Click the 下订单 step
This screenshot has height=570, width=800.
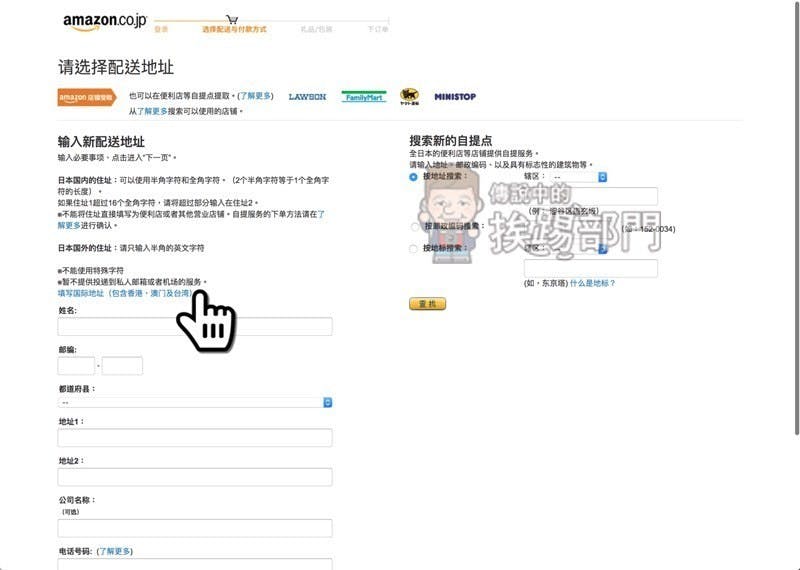378,30
